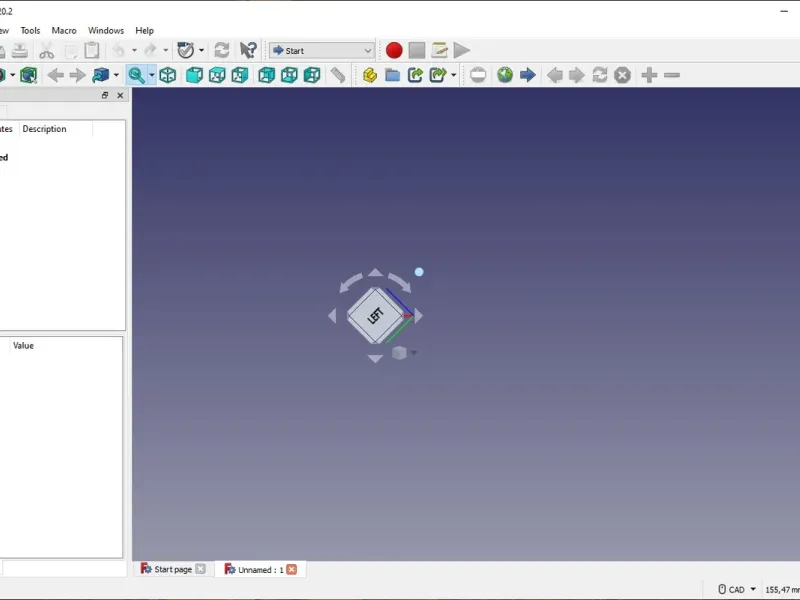Open the Start workbench selector combo box
This screenshot has width=800, height=600.
pos(321,51)
